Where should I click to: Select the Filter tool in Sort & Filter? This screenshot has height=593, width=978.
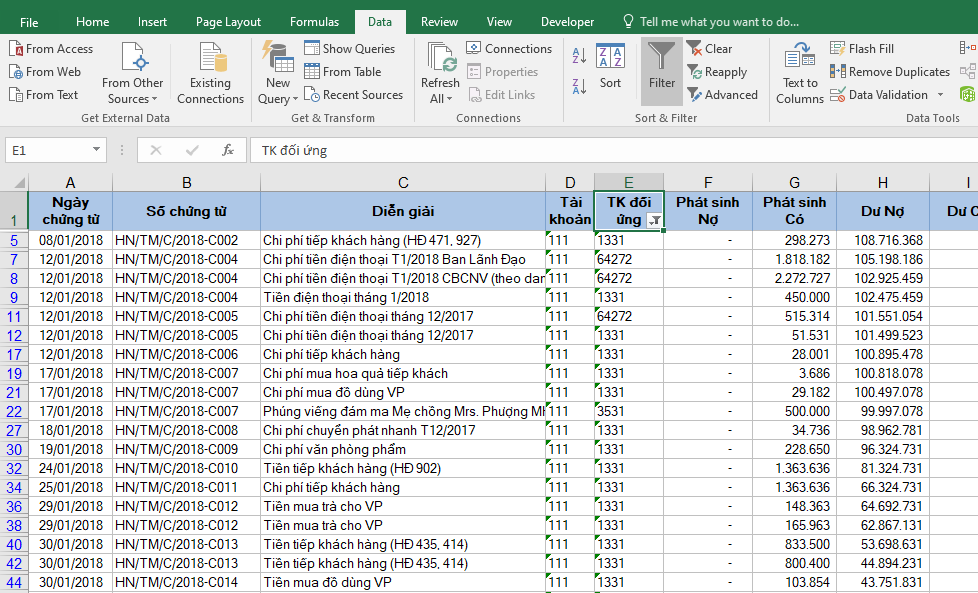(x=660, y=70)
